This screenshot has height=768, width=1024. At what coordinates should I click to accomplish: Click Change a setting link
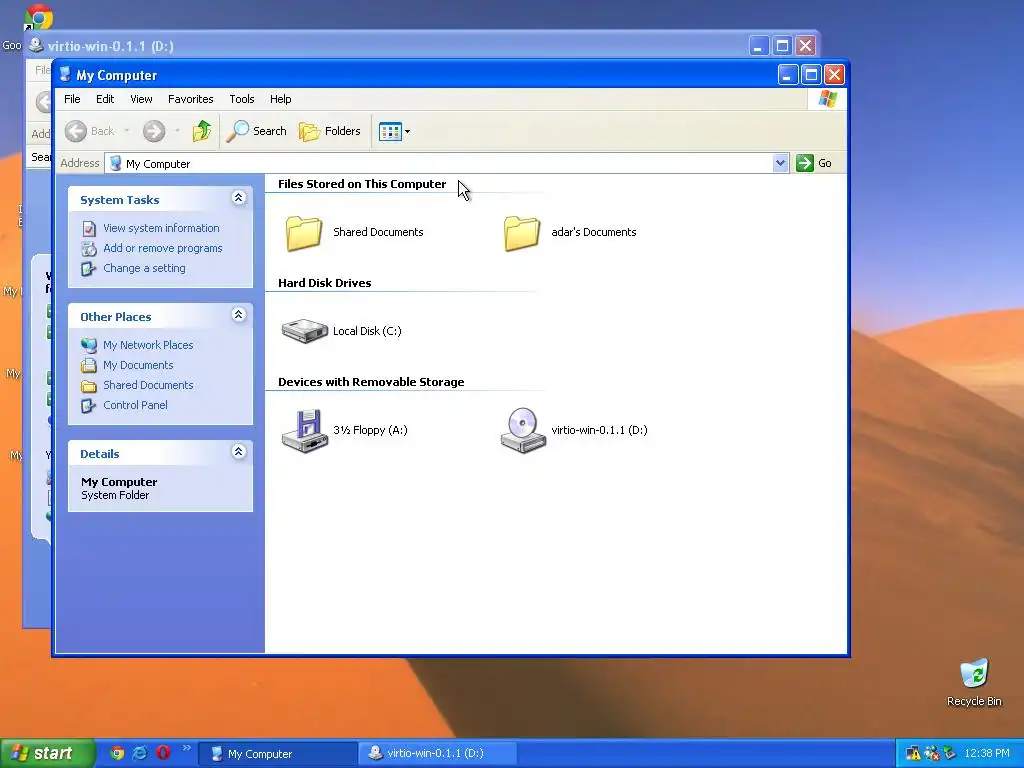click(x=144, y=268)
